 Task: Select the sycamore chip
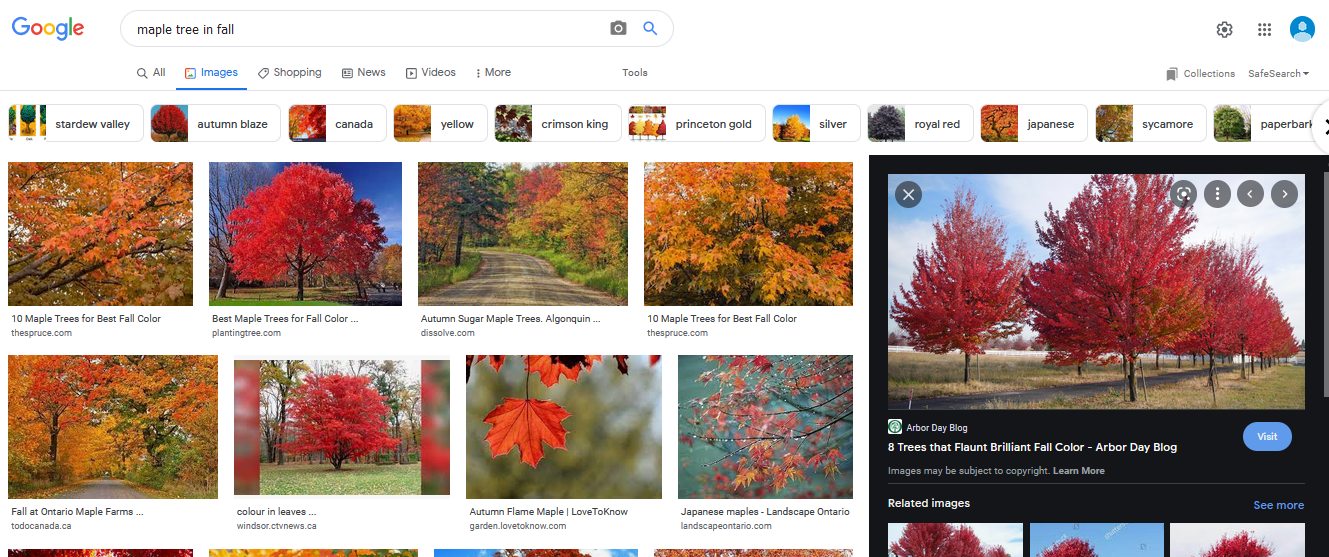(x=1151, y=124)
